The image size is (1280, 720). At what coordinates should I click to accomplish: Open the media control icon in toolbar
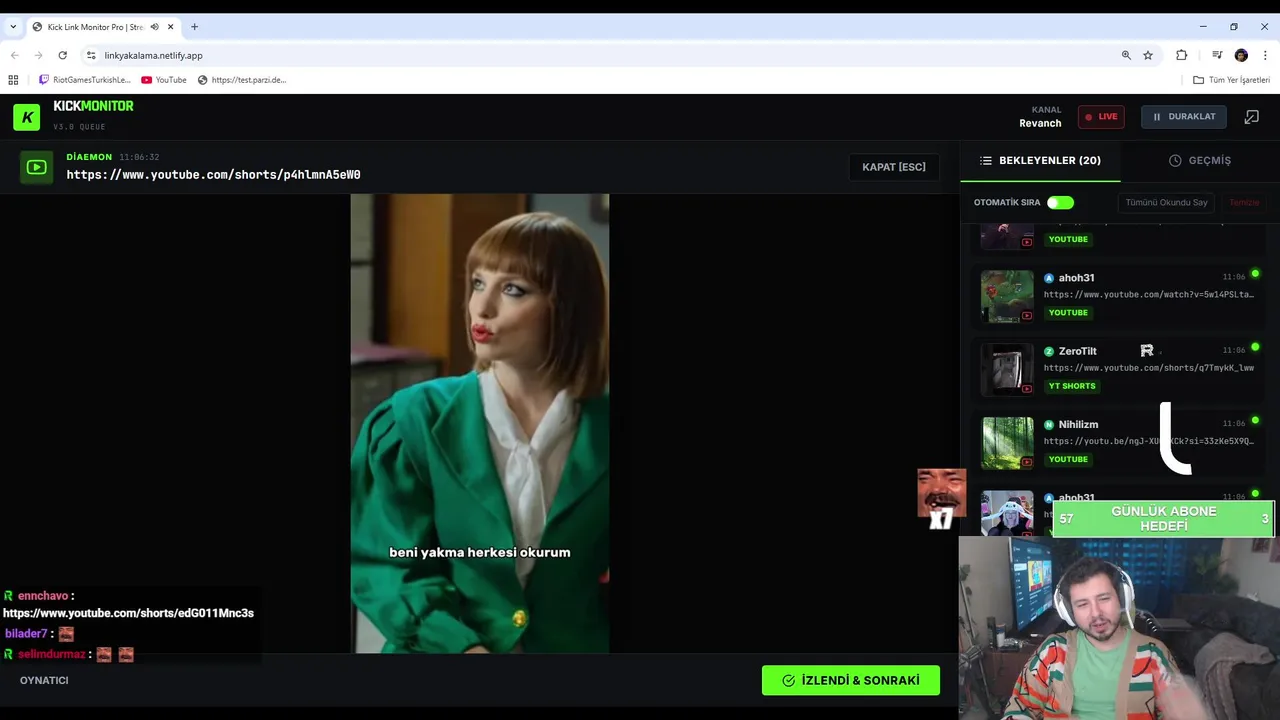[x=1217, y=55]
